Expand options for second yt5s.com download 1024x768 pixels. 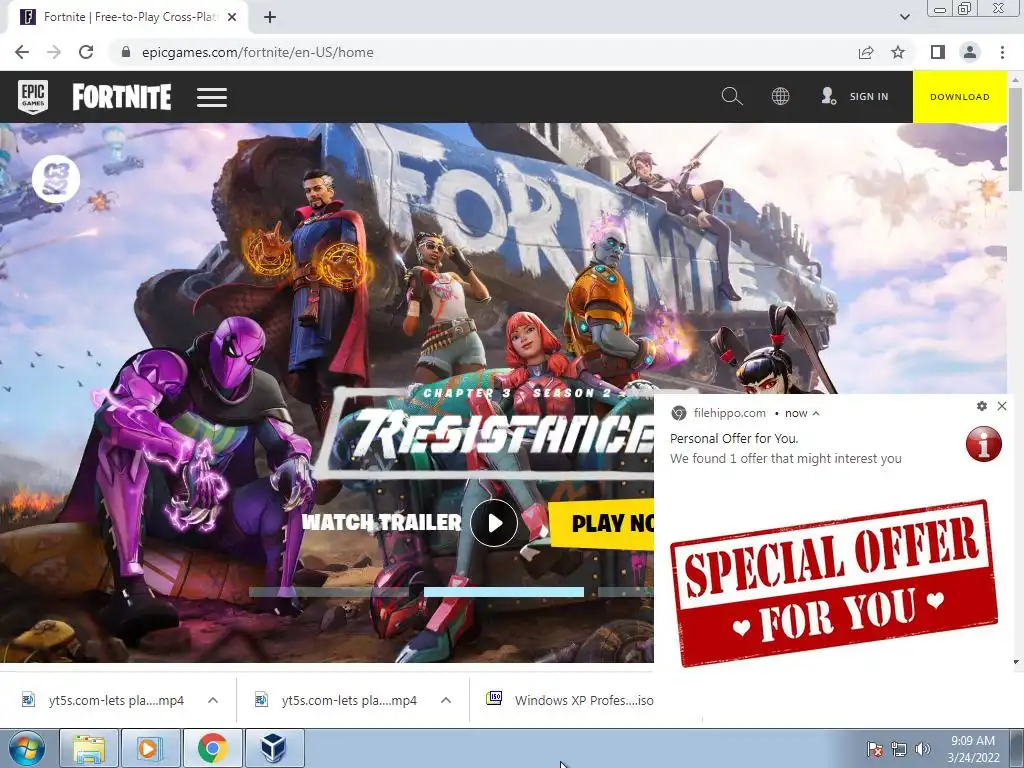coord(446,700)
